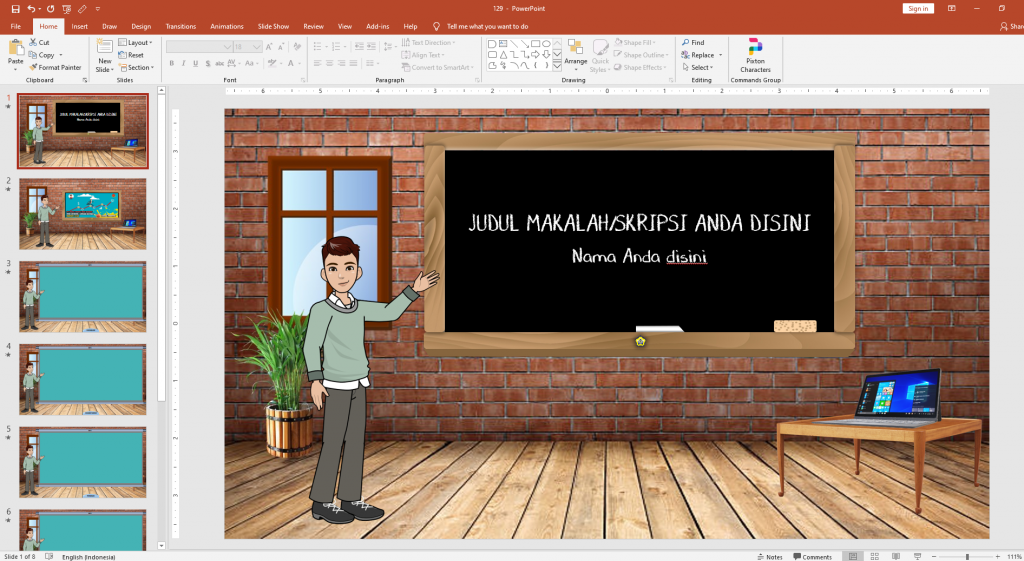Image resolution: width=1024 pixels, height=561 pixels.
Task: Expand the shapes gallery More arrow
Action: click(x=557, y=66)
